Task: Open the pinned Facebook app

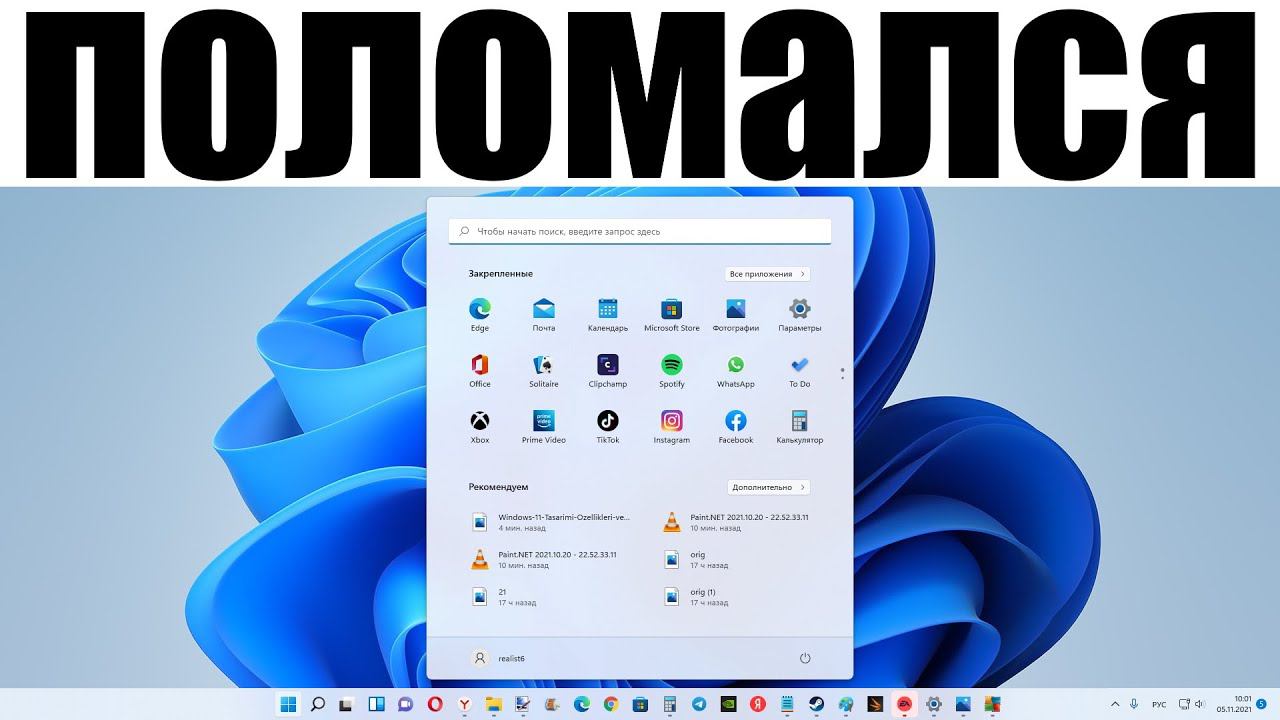Action: (736, 426)
